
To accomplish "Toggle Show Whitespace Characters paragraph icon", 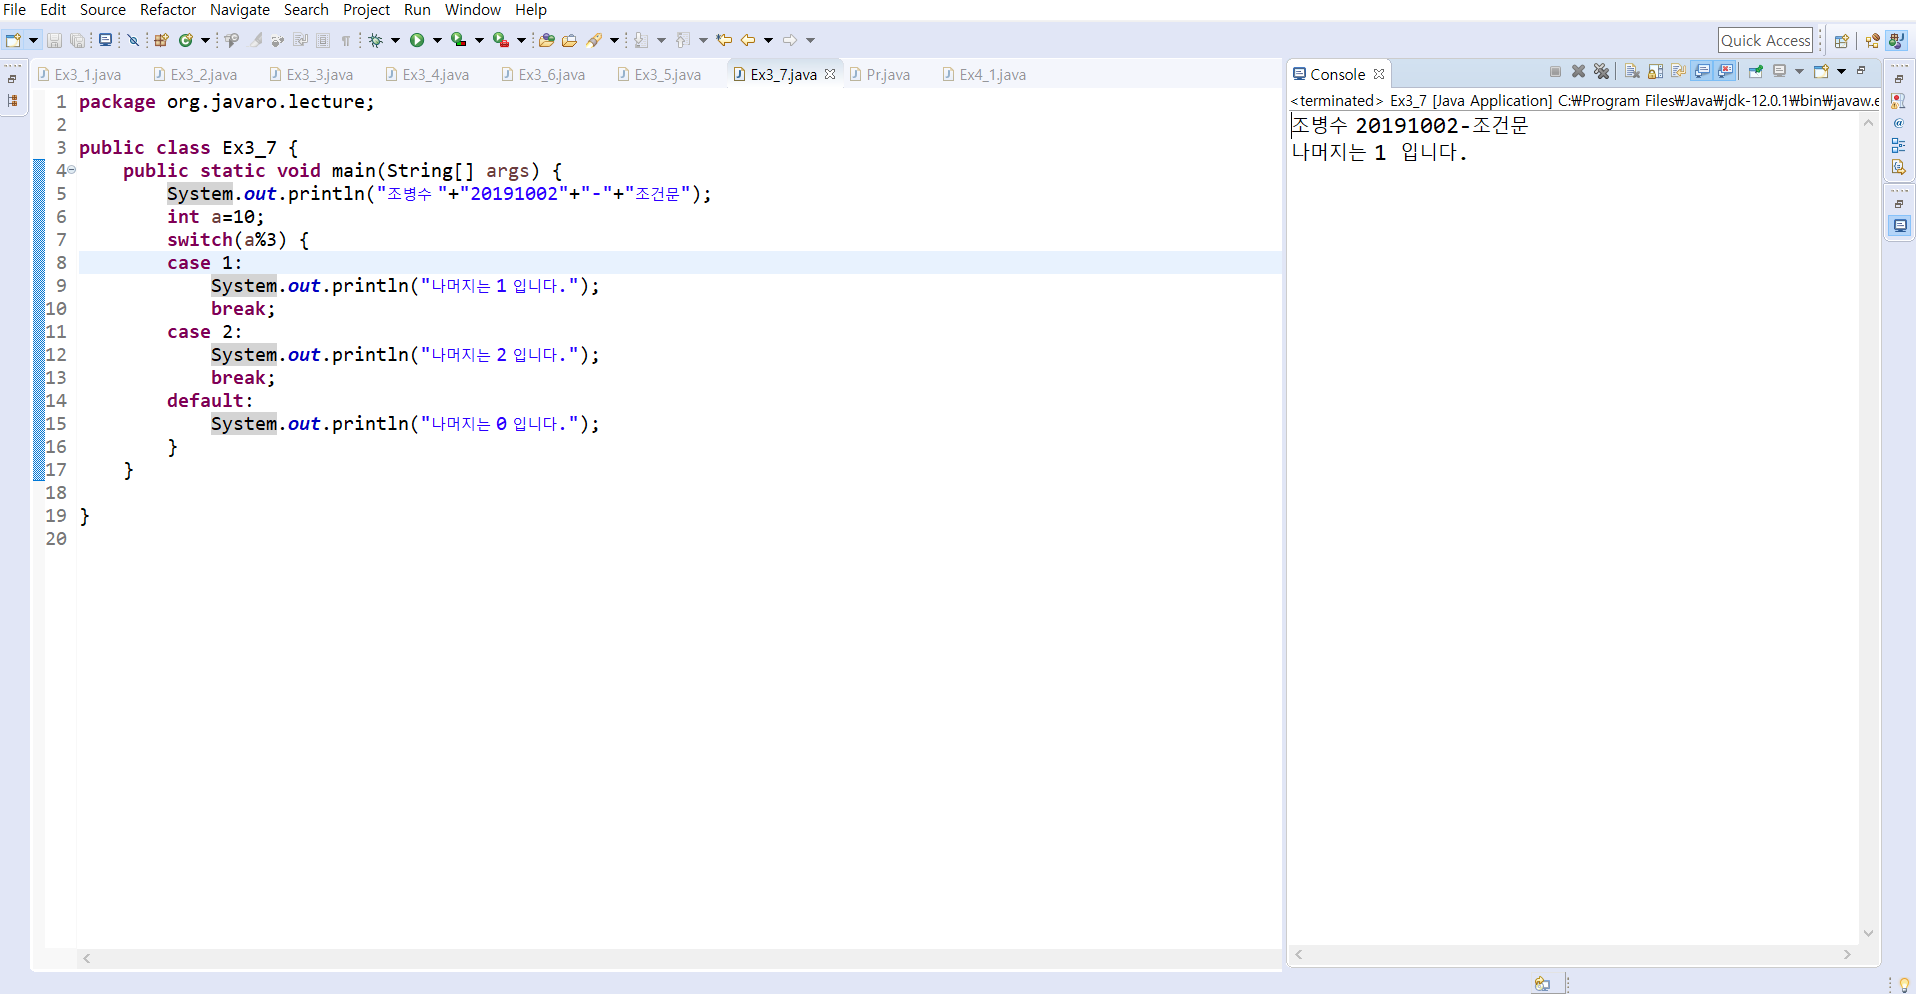I will (346, 40).
